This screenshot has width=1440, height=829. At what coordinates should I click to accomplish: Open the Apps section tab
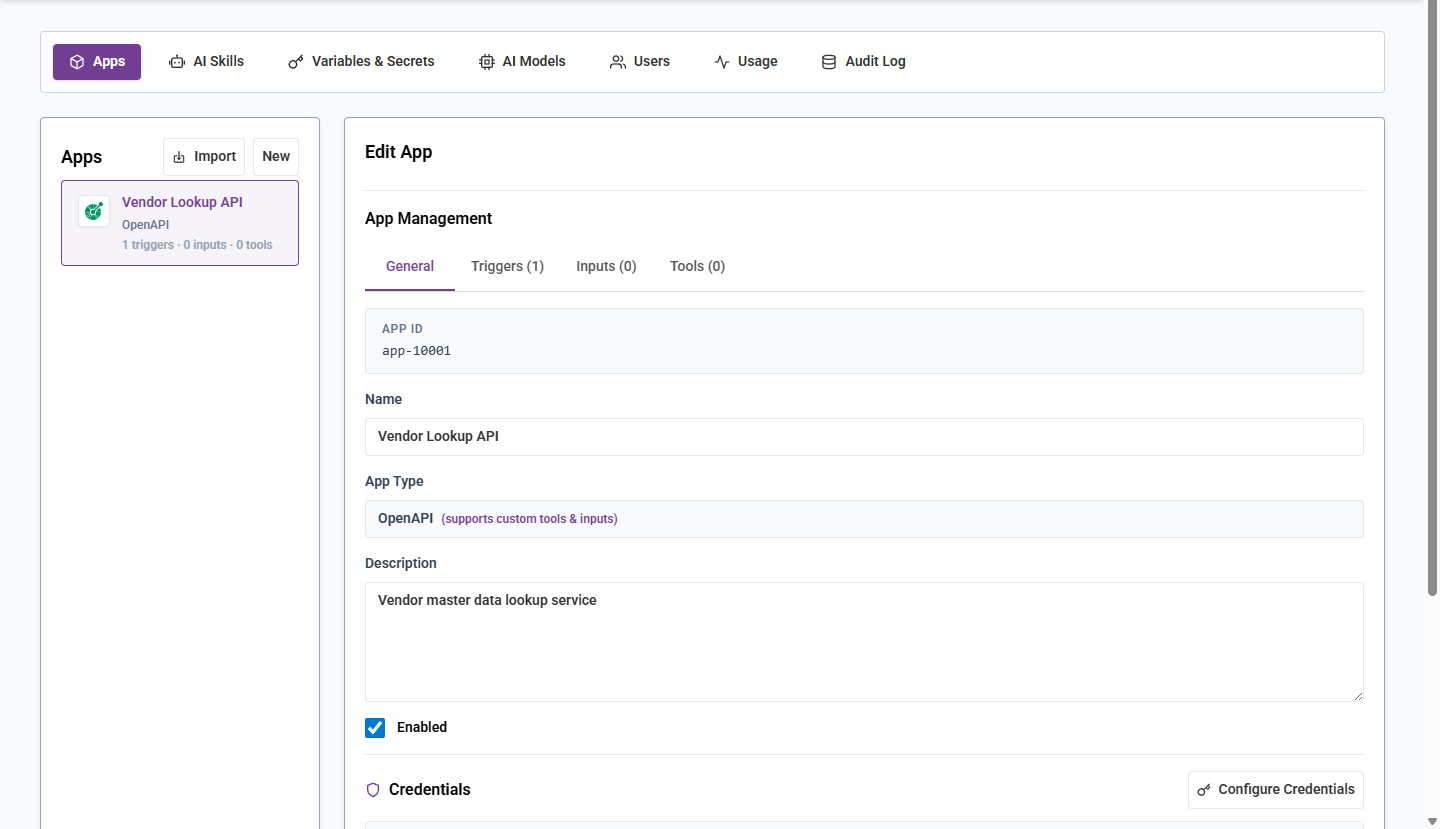click(x=97, y=62)
